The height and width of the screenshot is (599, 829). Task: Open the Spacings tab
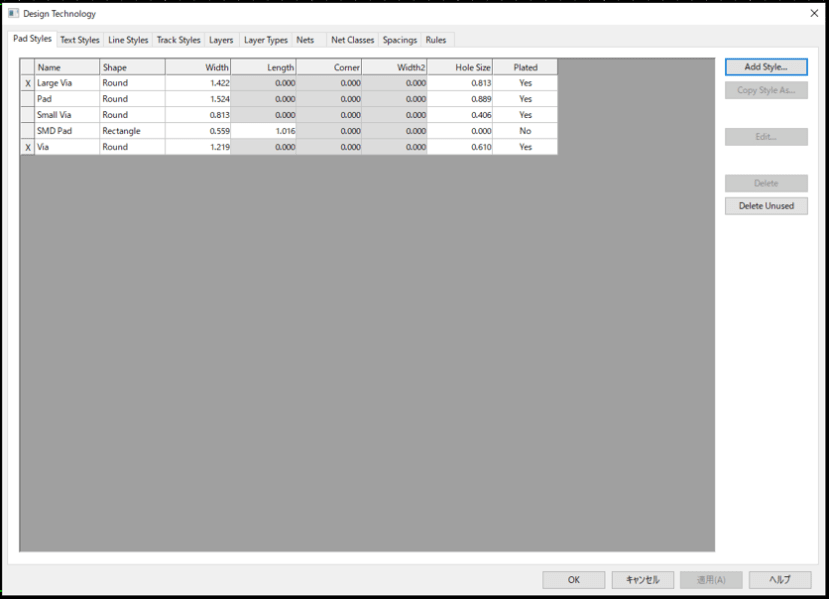pos(400,40)
